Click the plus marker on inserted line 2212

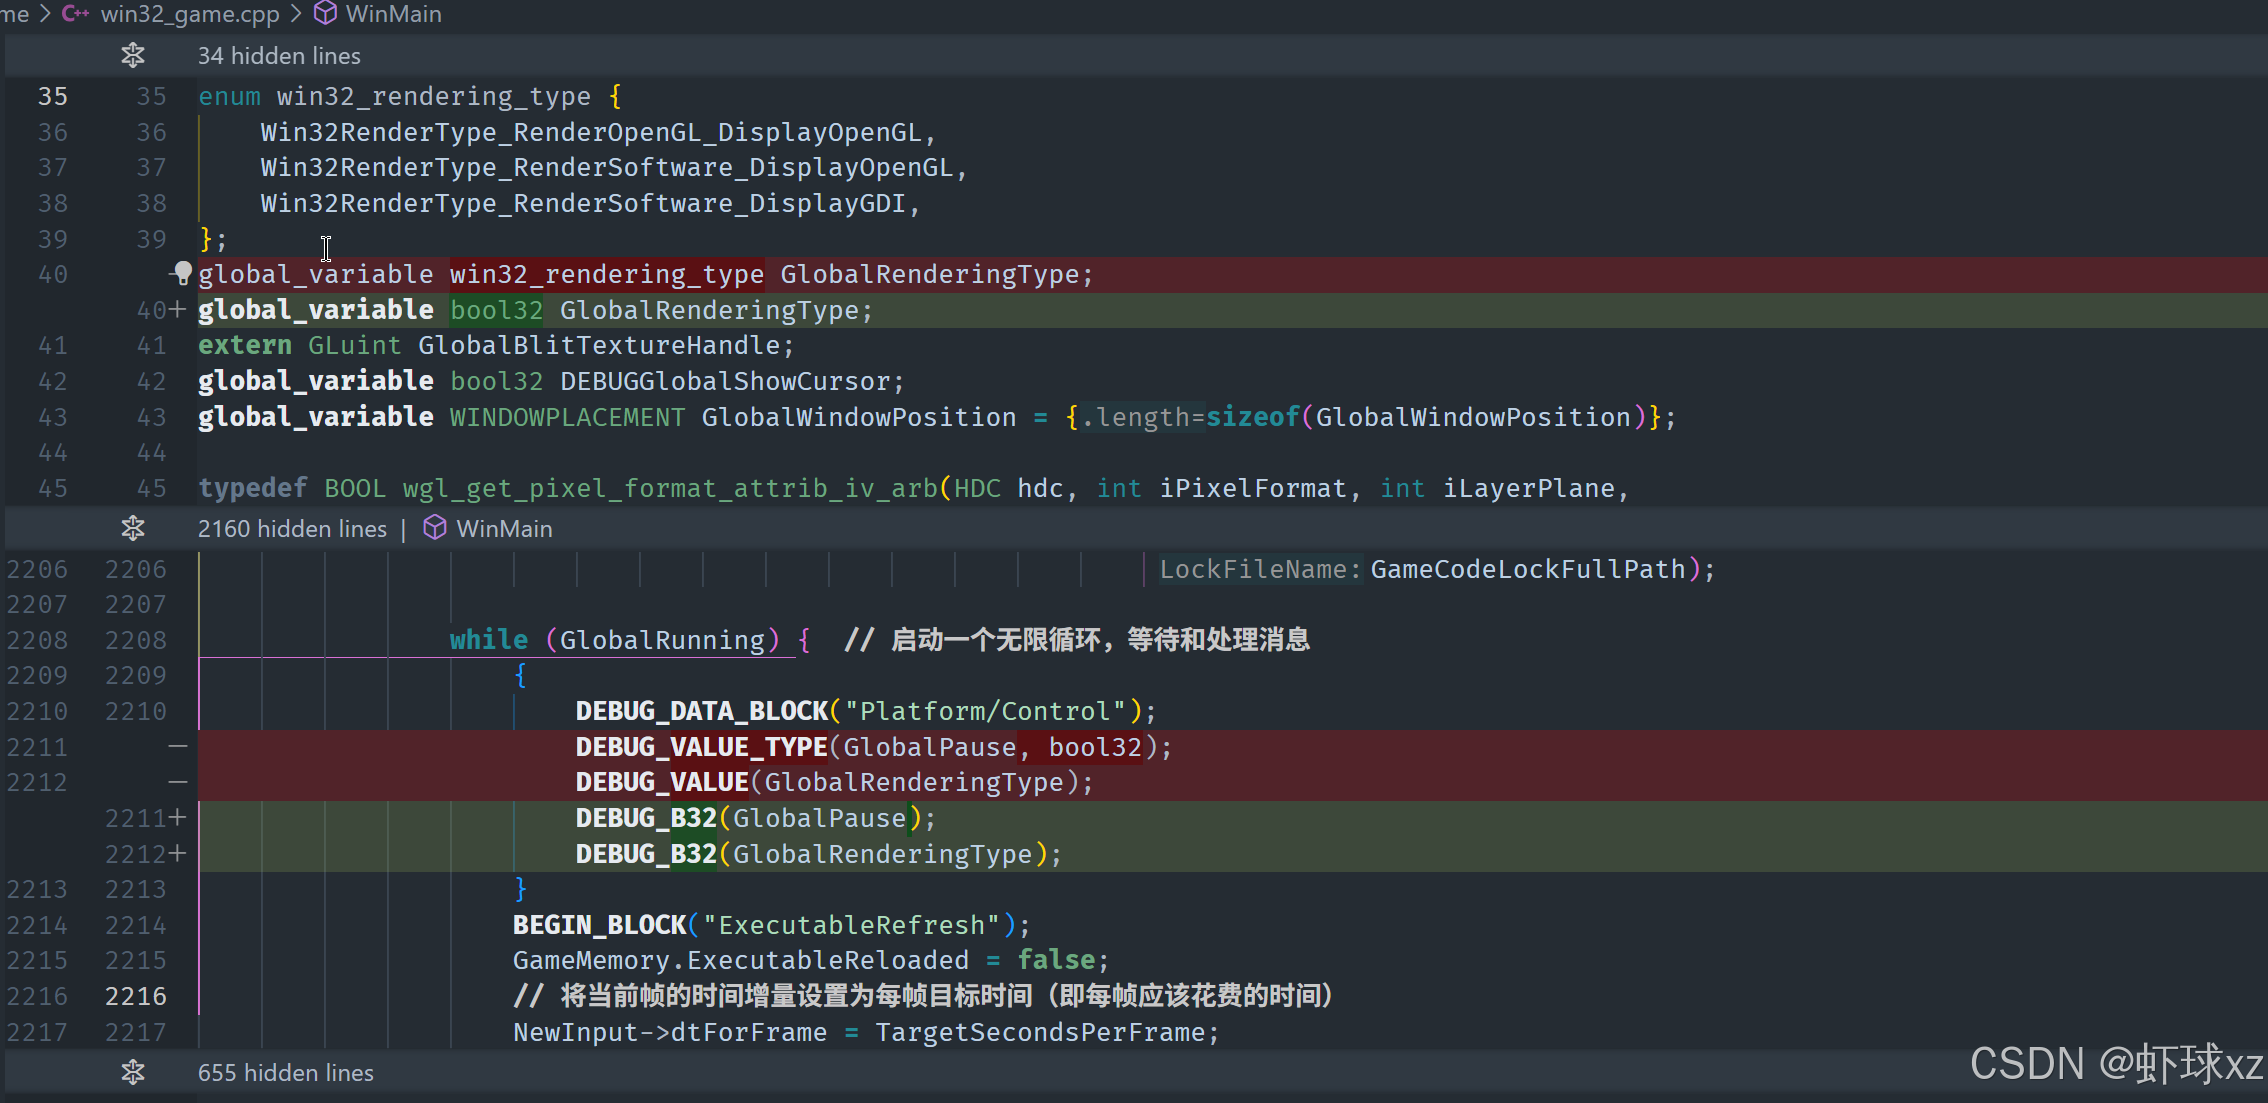[177, 854]
